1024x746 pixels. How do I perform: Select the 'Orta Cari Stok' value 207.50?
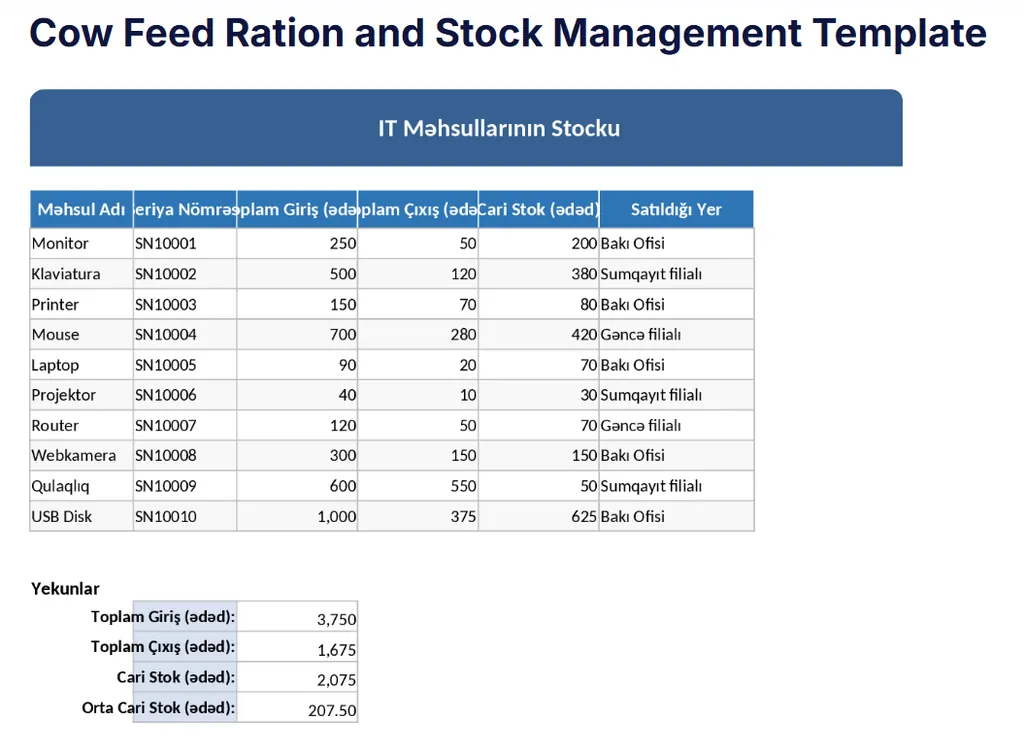click(297, 710)
